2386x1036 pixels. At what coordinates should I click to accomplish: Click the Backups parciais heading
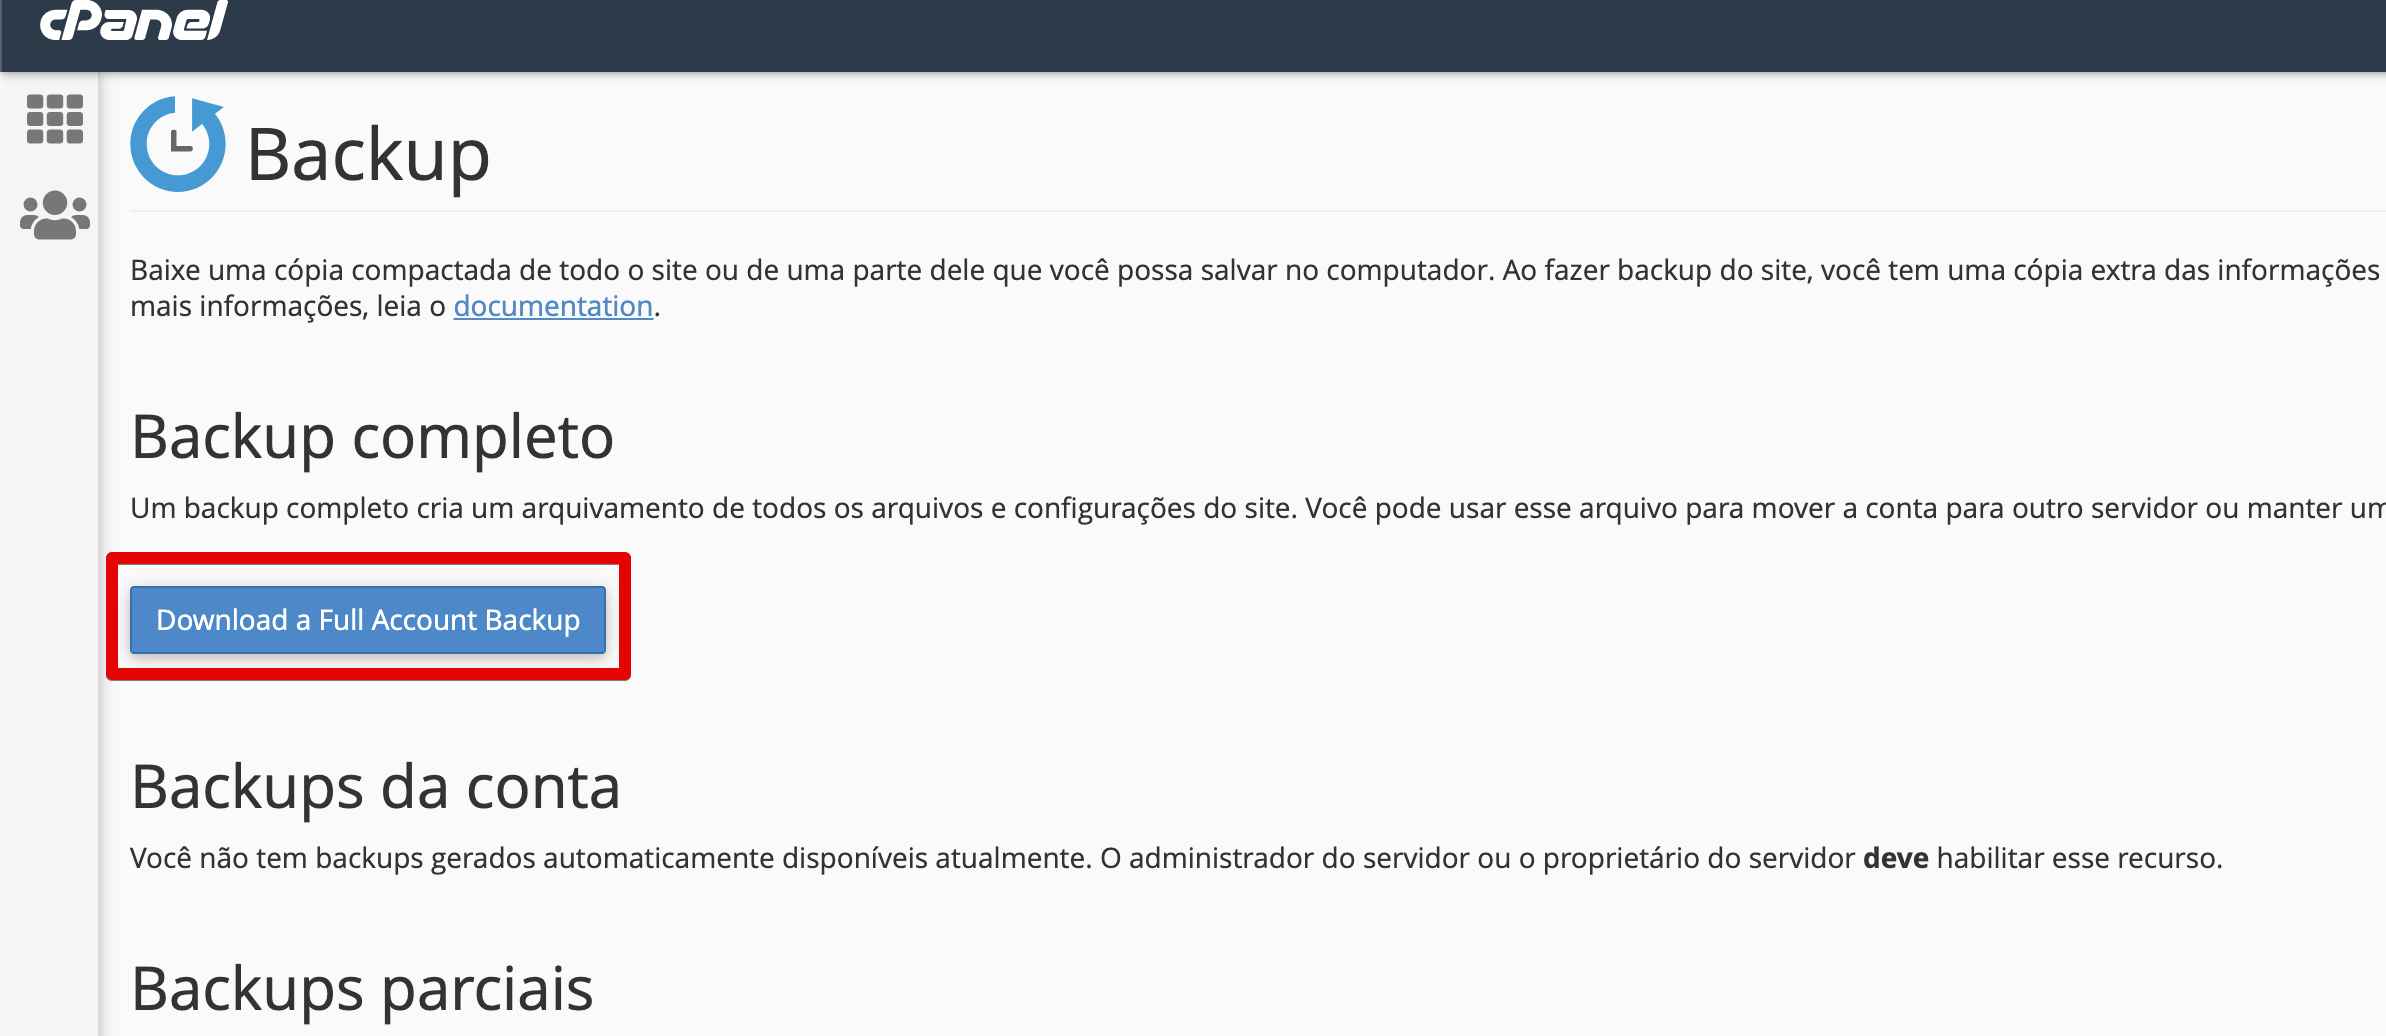click(x=362, y=988)
